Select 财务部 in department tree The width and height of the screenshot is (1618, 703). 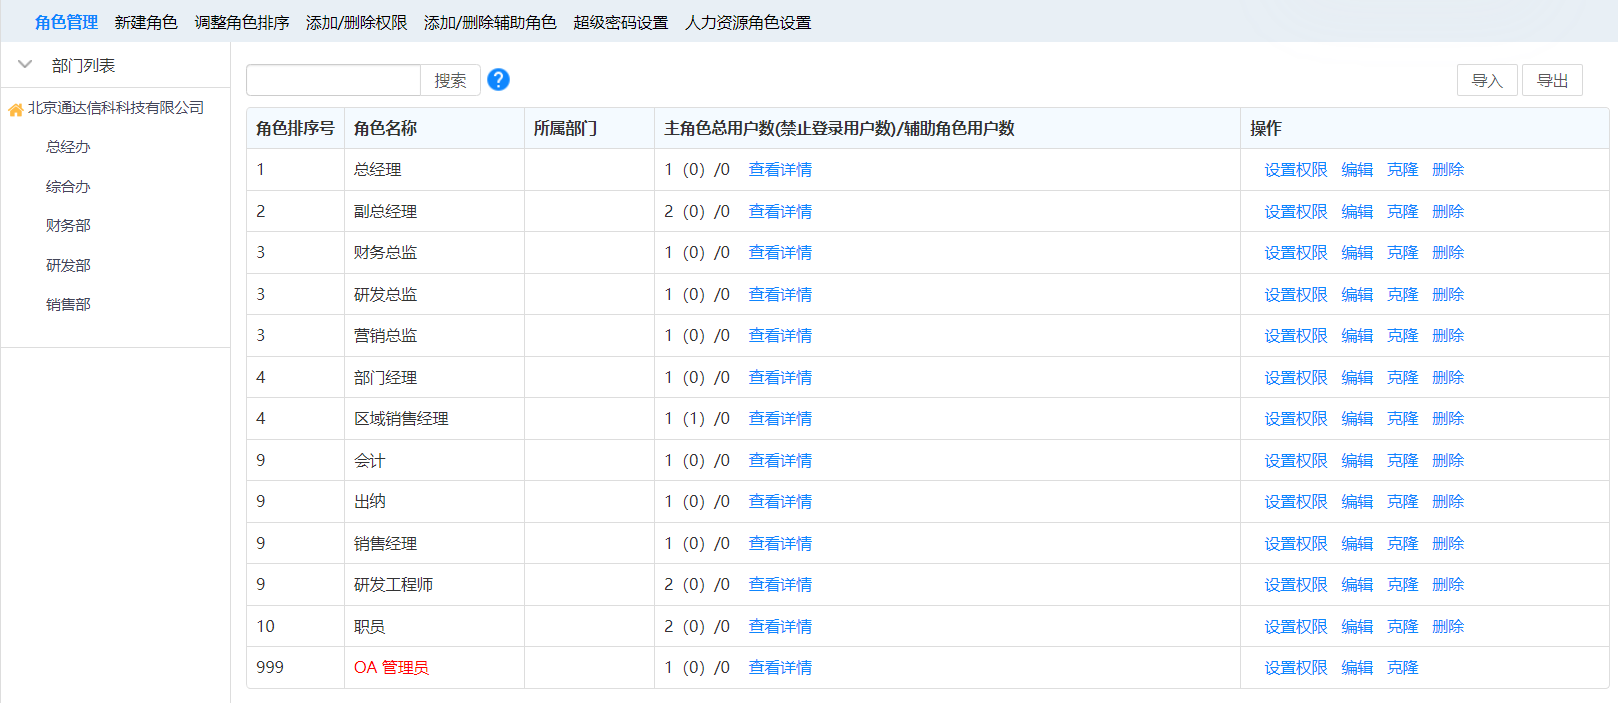[68, 226]
